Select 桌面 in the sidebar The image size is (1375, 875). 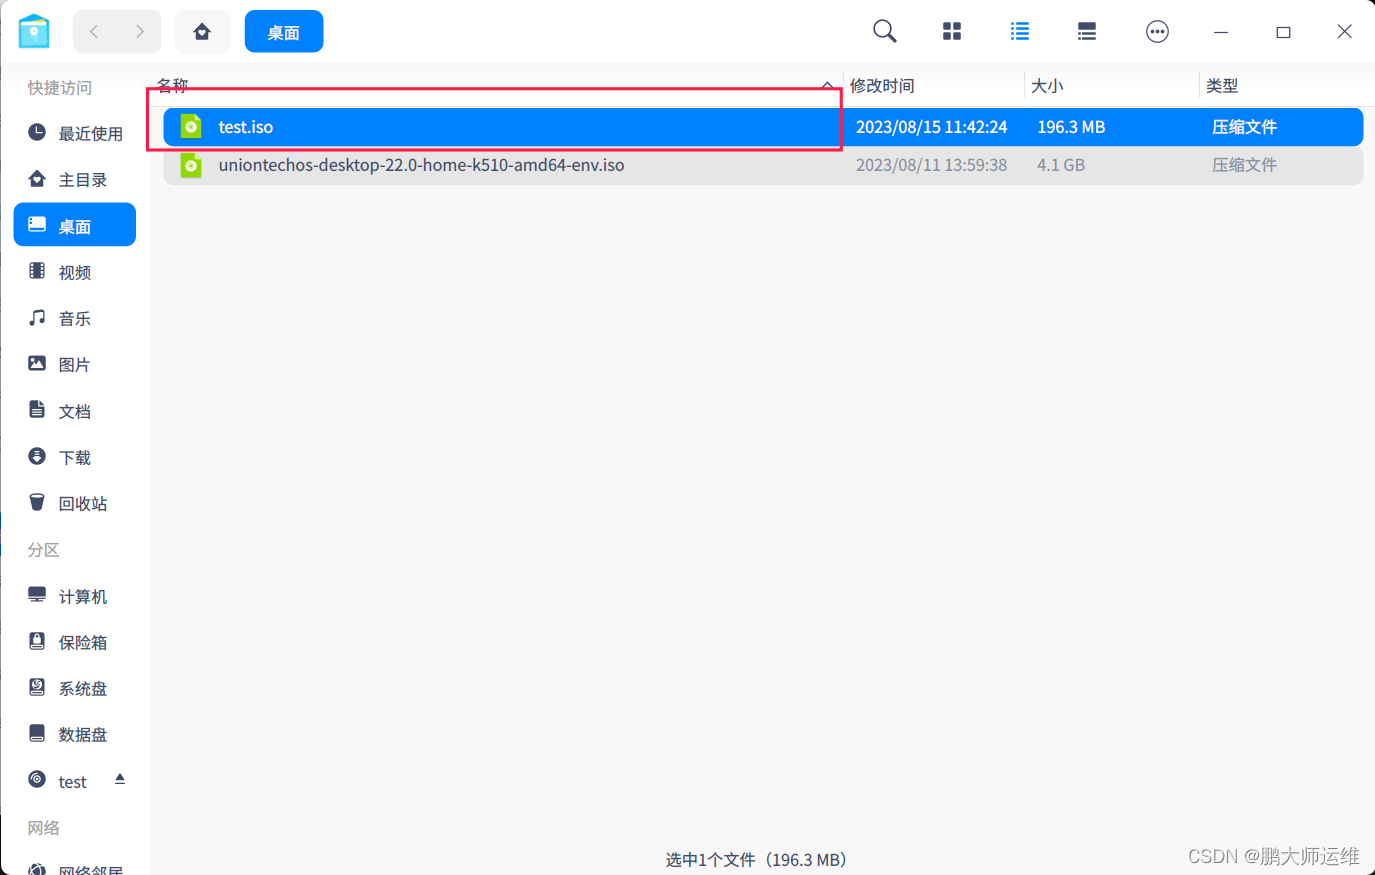[75, 225]
